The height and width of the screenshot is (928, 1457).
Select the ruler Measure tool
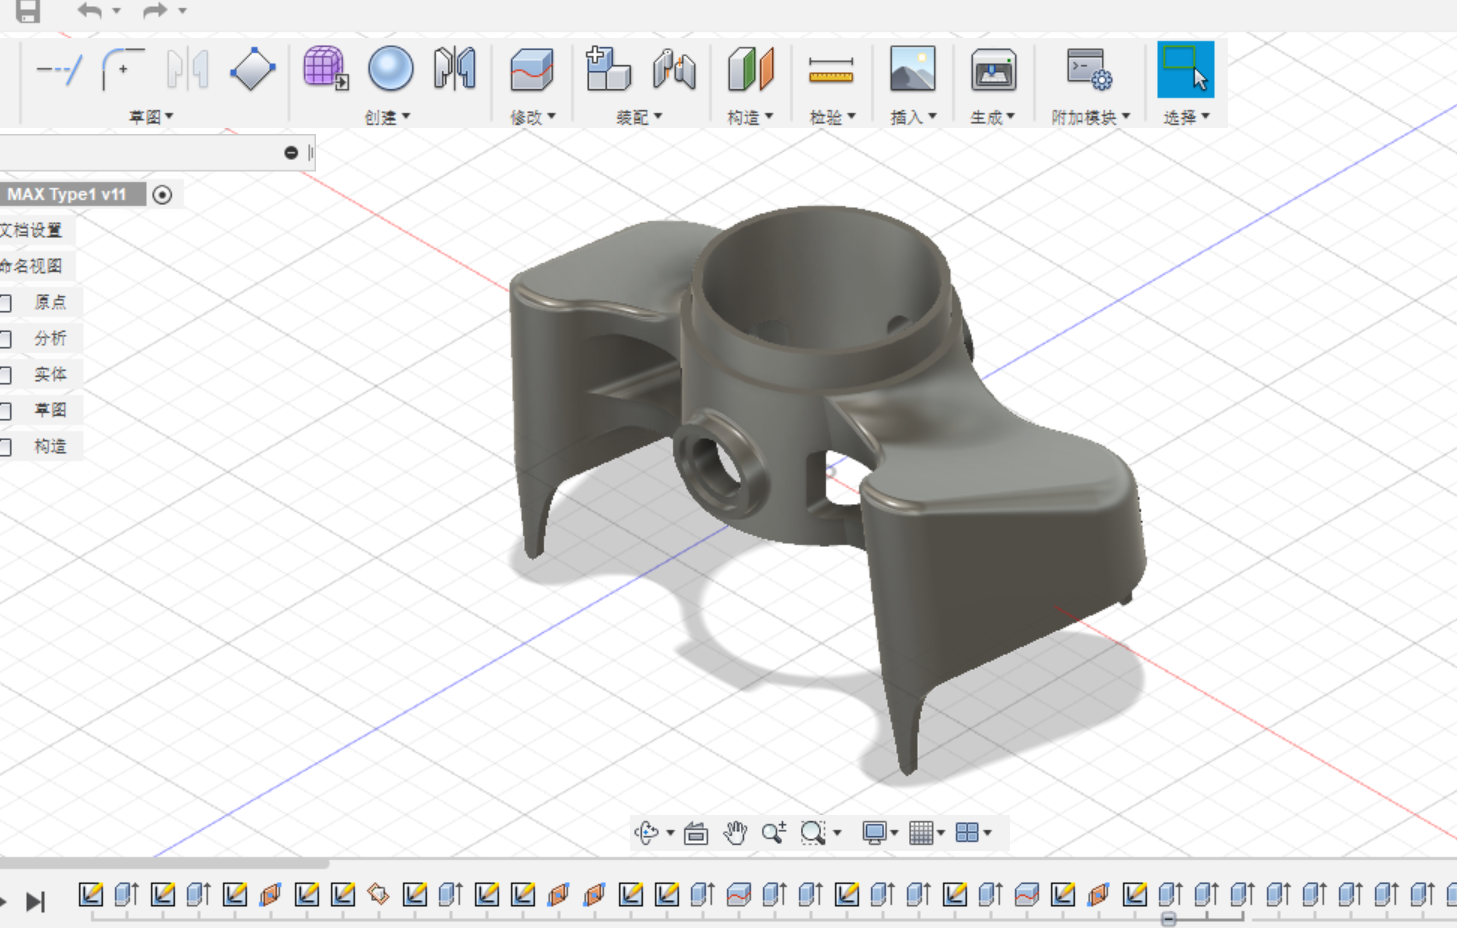pos(831,70)
